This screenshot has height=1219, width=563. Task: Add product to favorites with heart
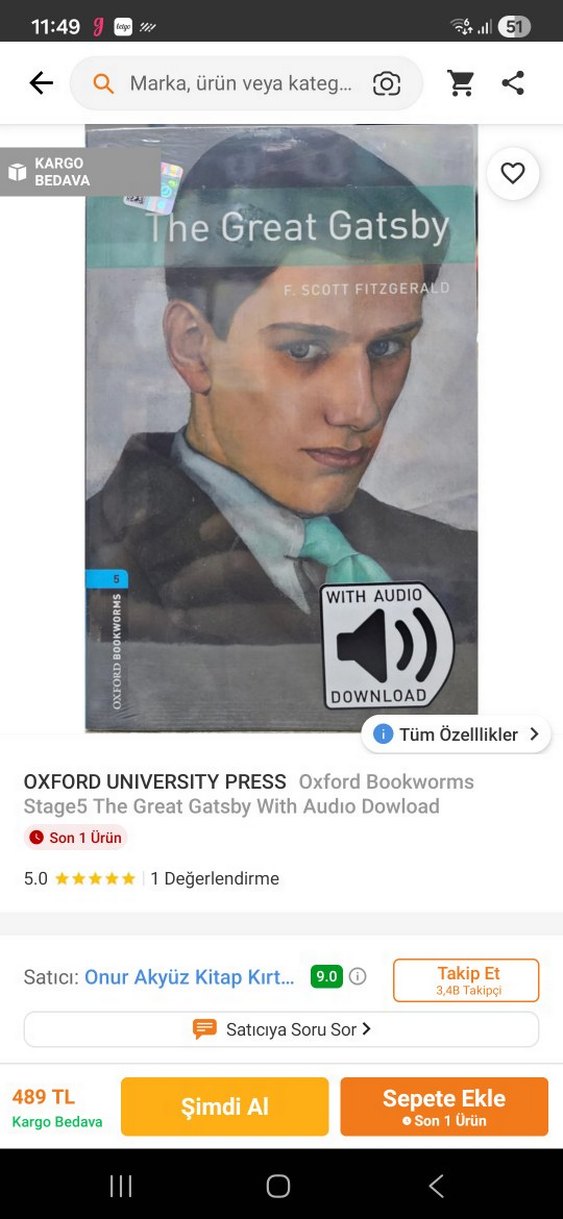513,174
